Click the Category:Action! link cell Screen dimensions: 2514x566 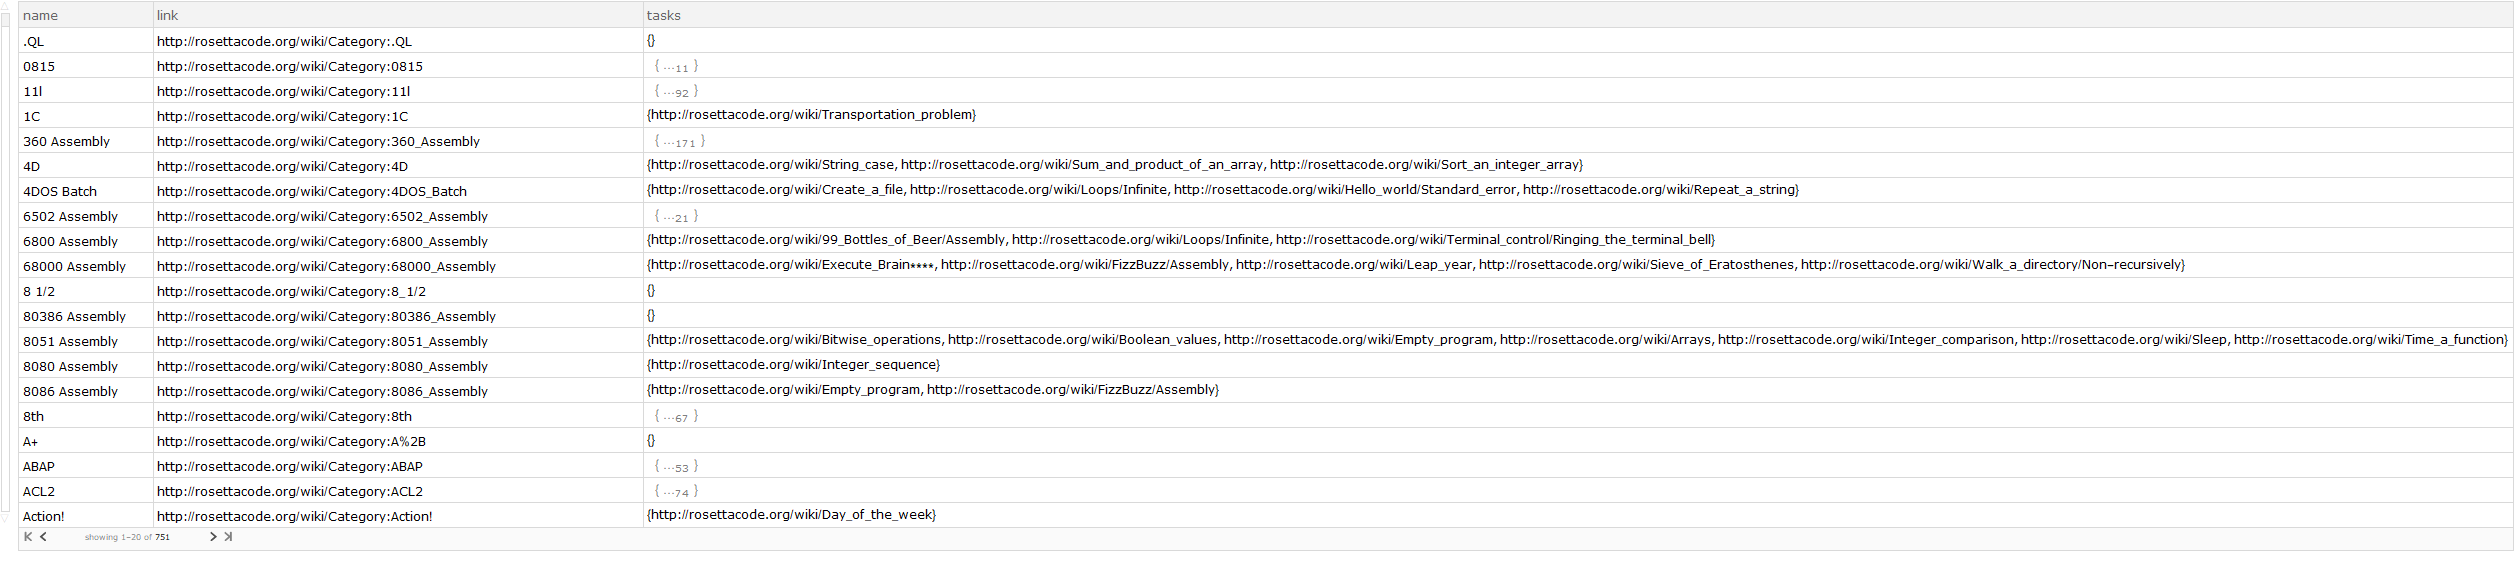(398, 516)
